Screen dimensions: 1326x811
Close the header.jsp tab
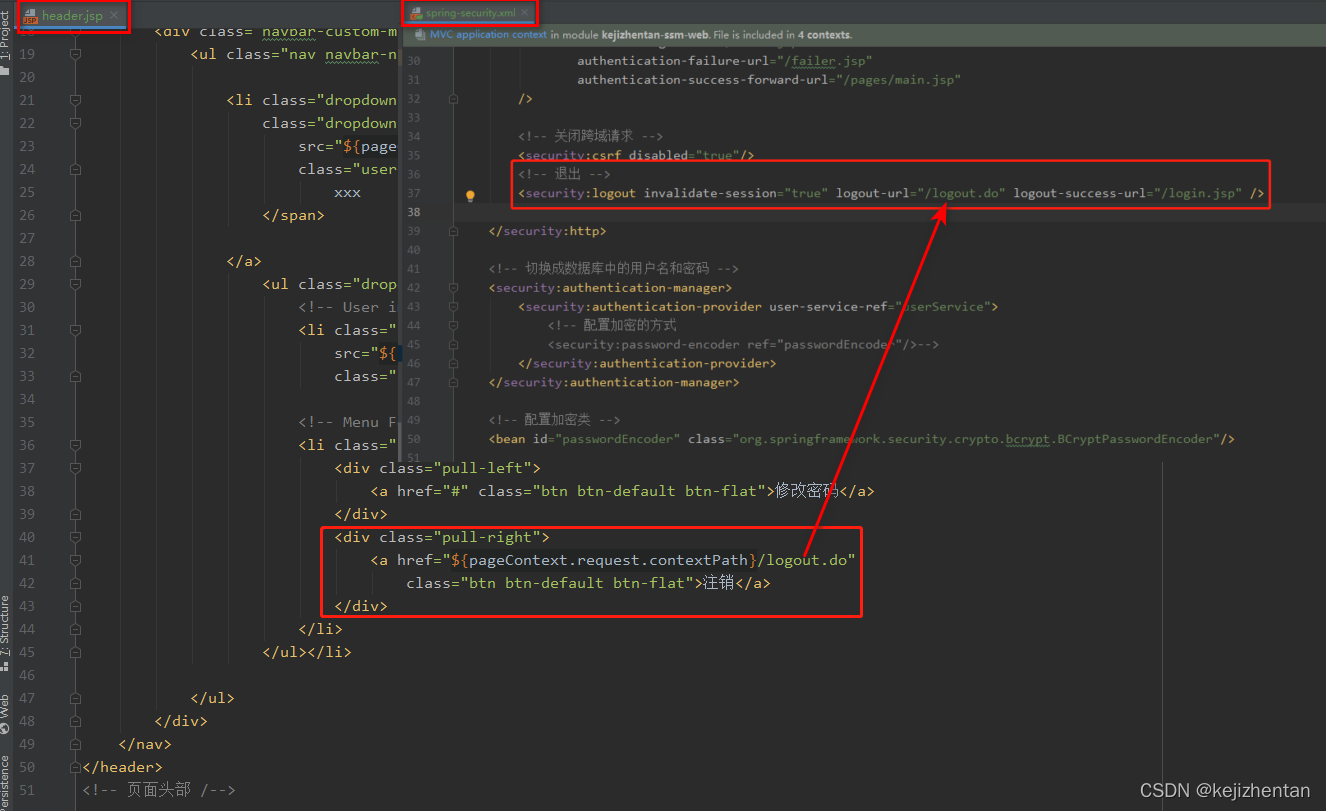tap(114, 15)
